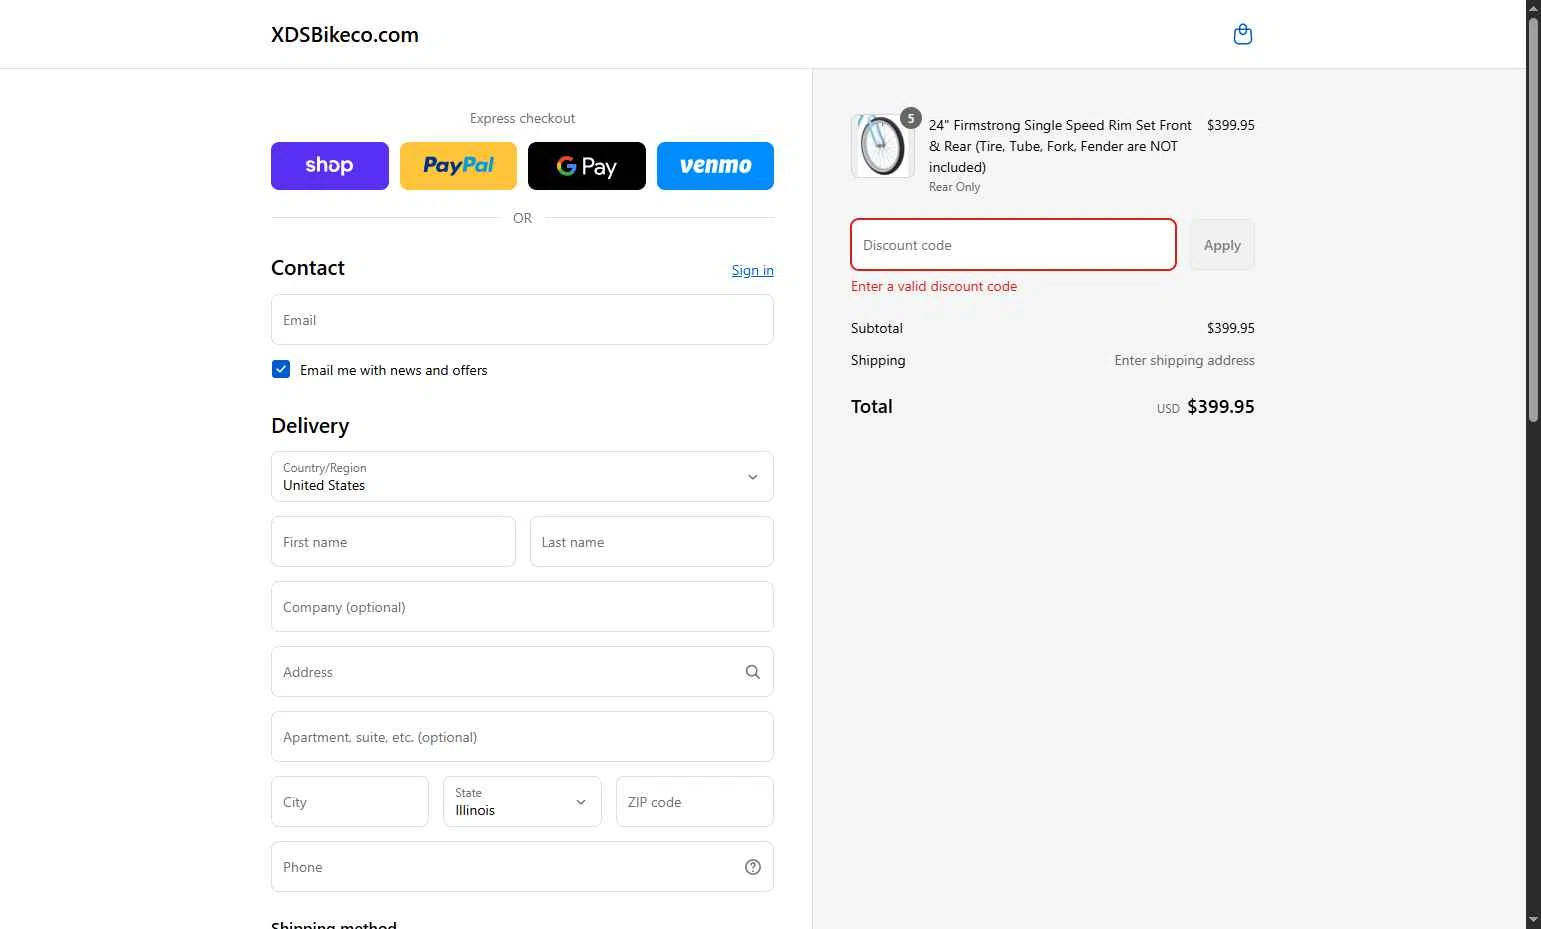This screenshot has width=1541, height=929.
Task: Open the XDSBikeco.com store homepage link
Action: tap(345, 35)
